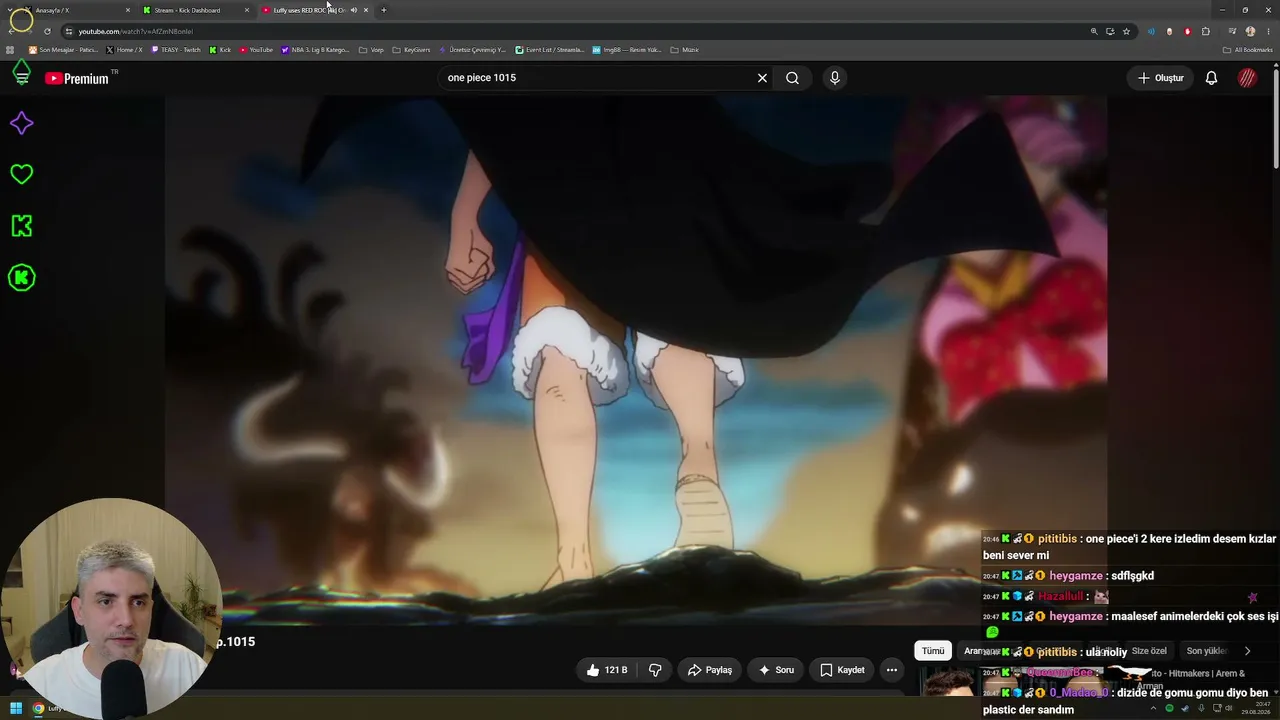Open a new browser tab
Image resolution: width=1280 pixels, height=720 pixels.
pyautogui.click(x=383, y=10)
